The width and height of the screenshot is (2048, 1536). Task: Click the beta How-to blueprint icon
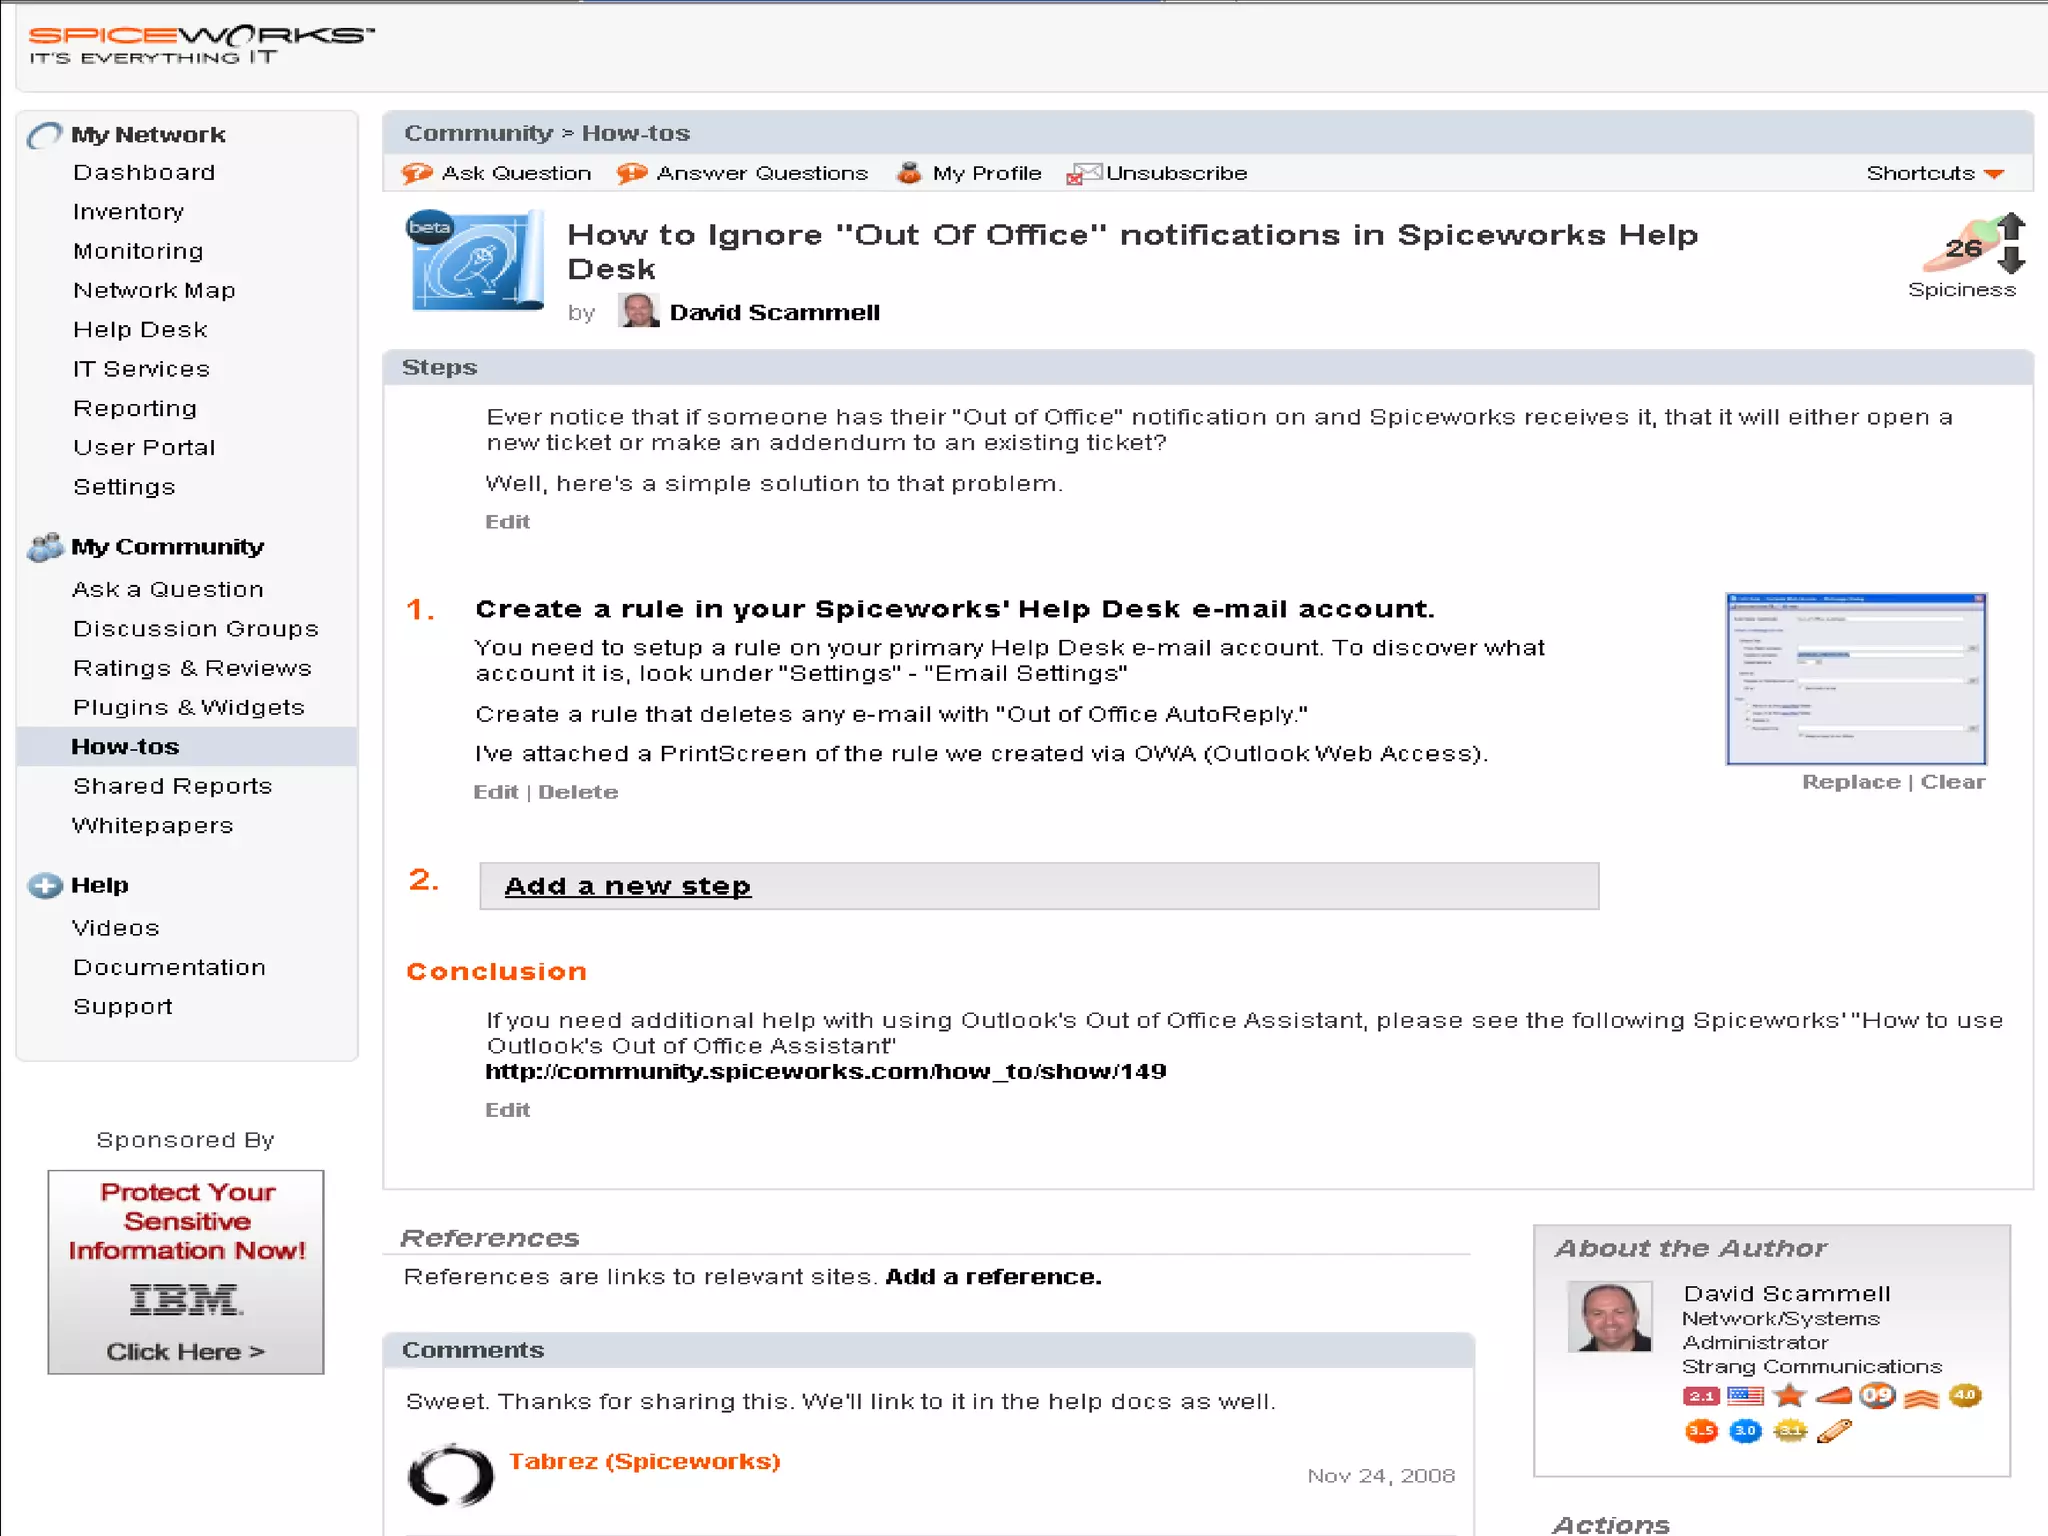pos(477,260)
